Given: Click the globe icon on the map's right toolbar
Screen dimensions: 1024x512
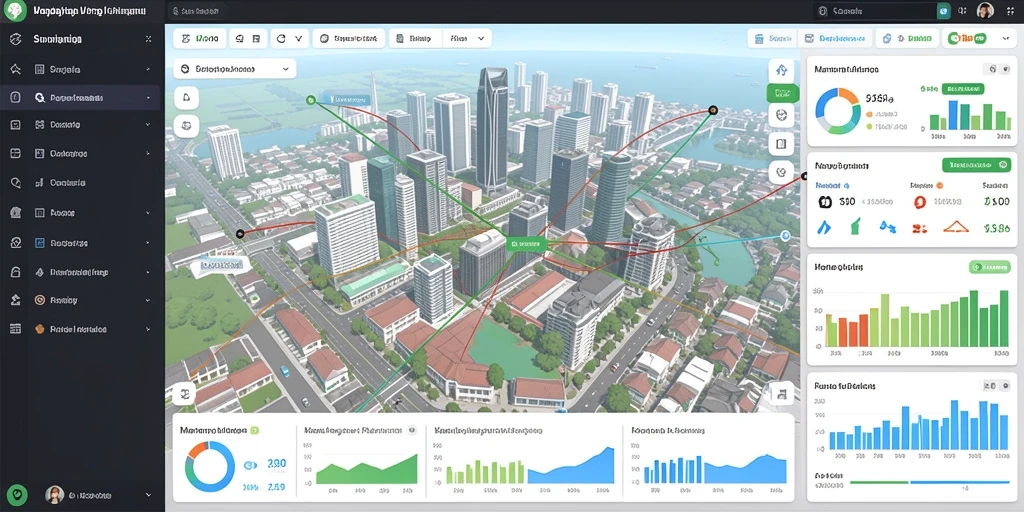Looking at the screenshot, I should (782, 115).
